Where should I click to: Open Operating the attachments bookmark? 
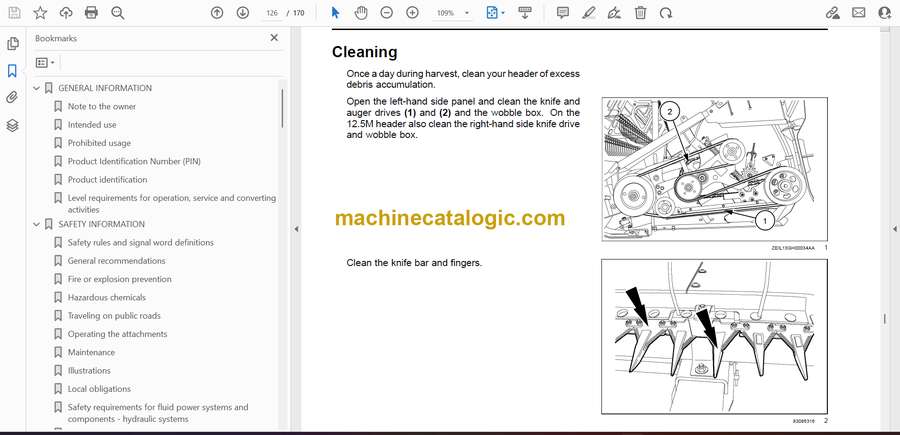[118, 334]
